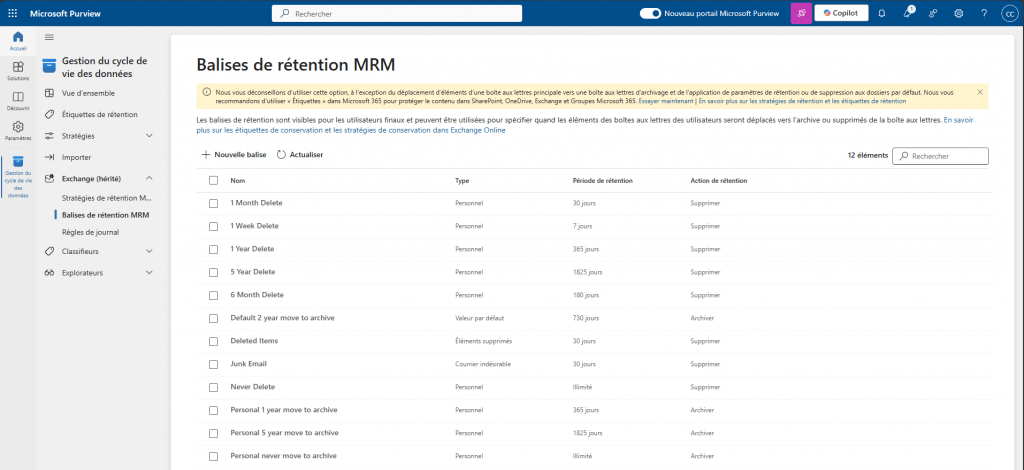Expand the Classifieurs section
This screenshot has width=1024, height=470.
point(150,251)
